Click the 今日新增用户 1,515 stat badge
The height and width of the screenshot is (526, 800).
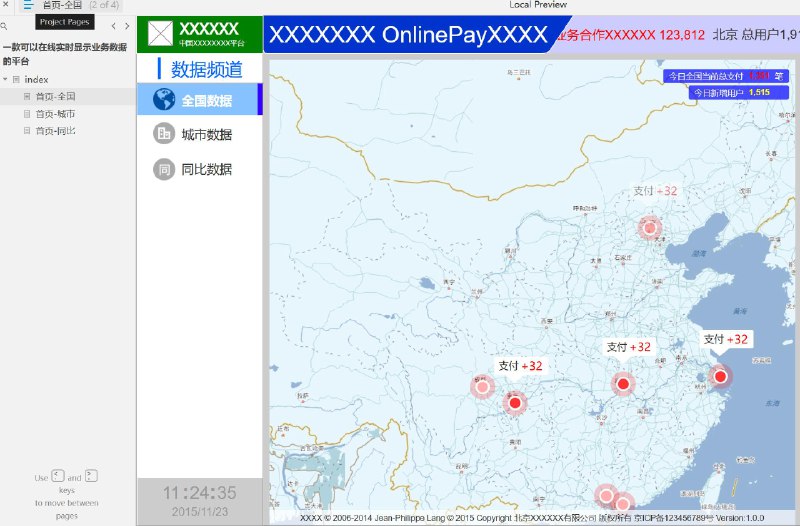coord(739,92)
